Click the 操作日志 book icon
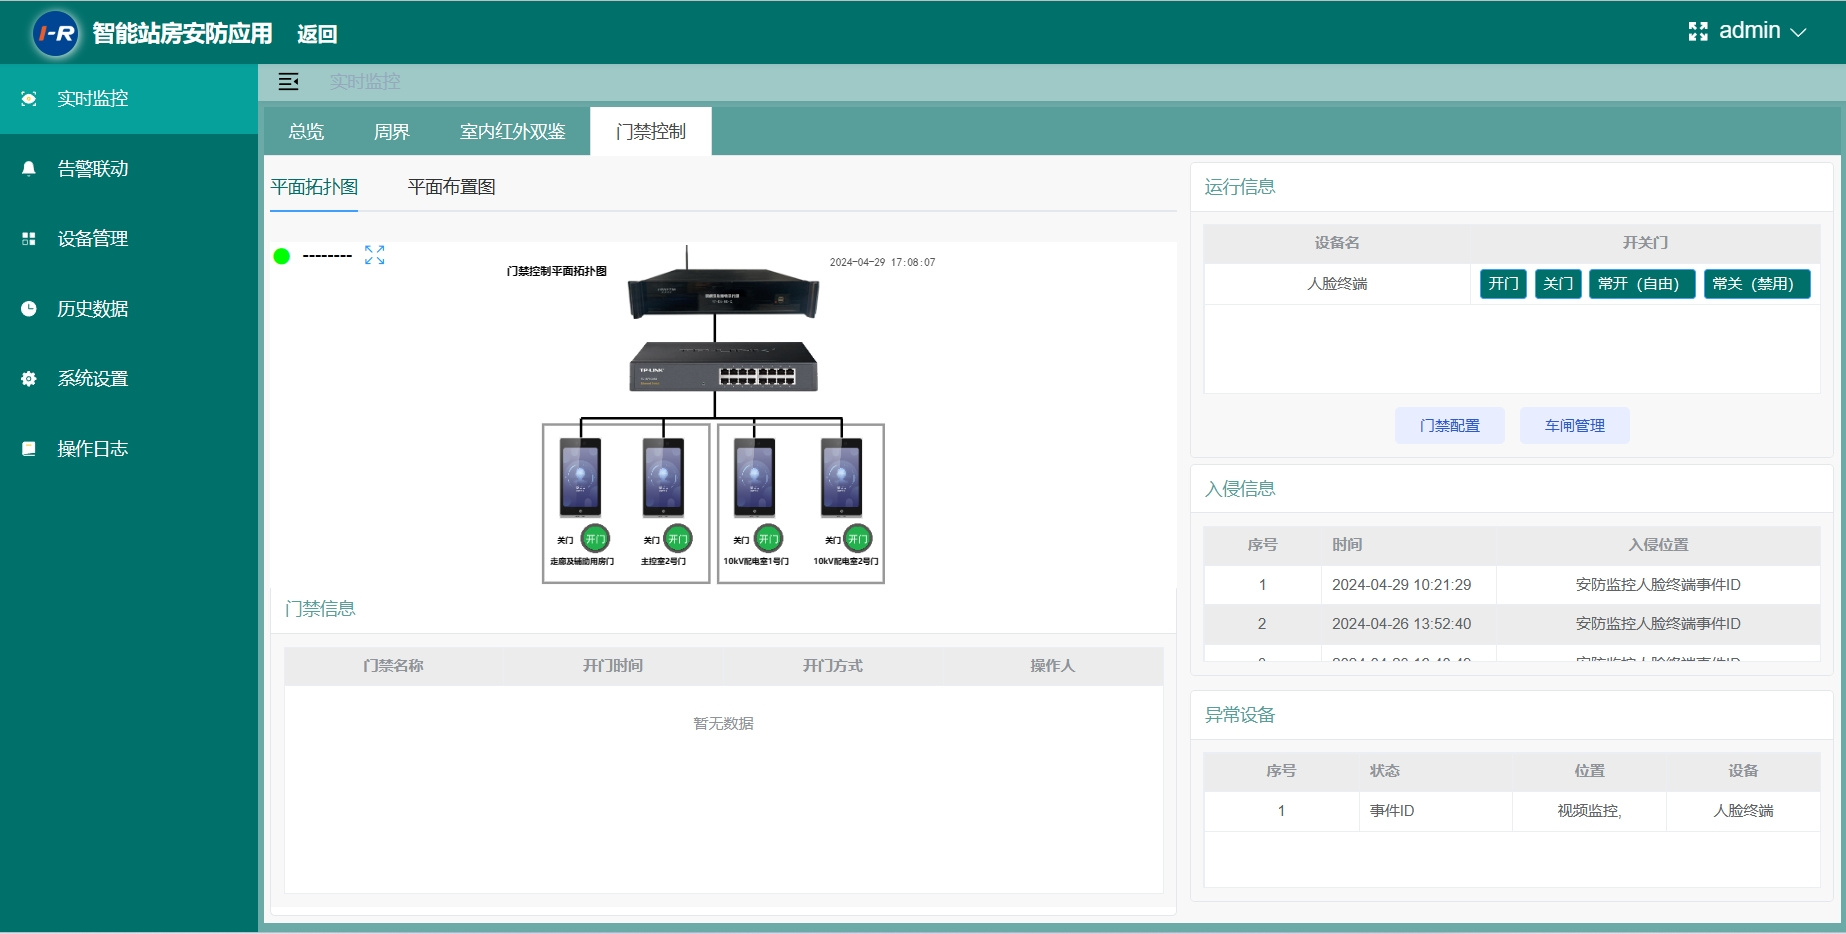This screenshot has height=934, width=1846. pos(29,449)
